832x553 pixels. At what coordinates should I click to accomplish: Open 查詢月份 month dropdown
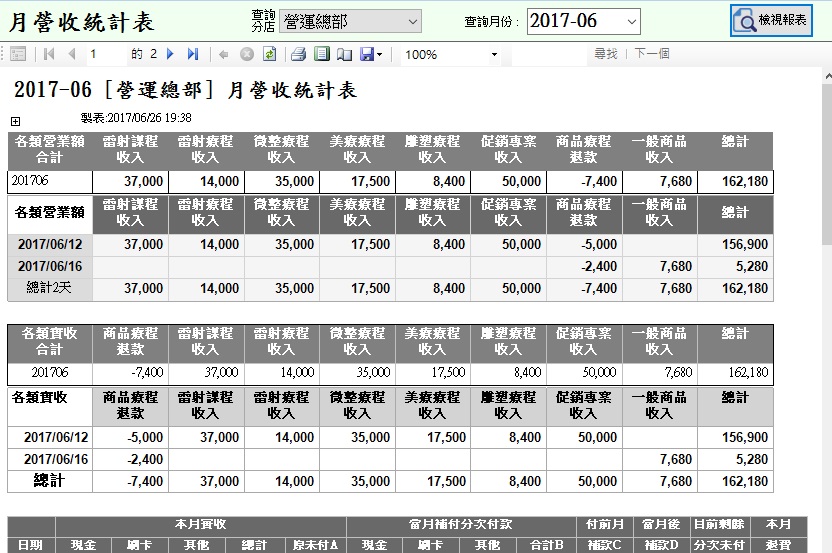pyautogui.click(x=583, y=21)
